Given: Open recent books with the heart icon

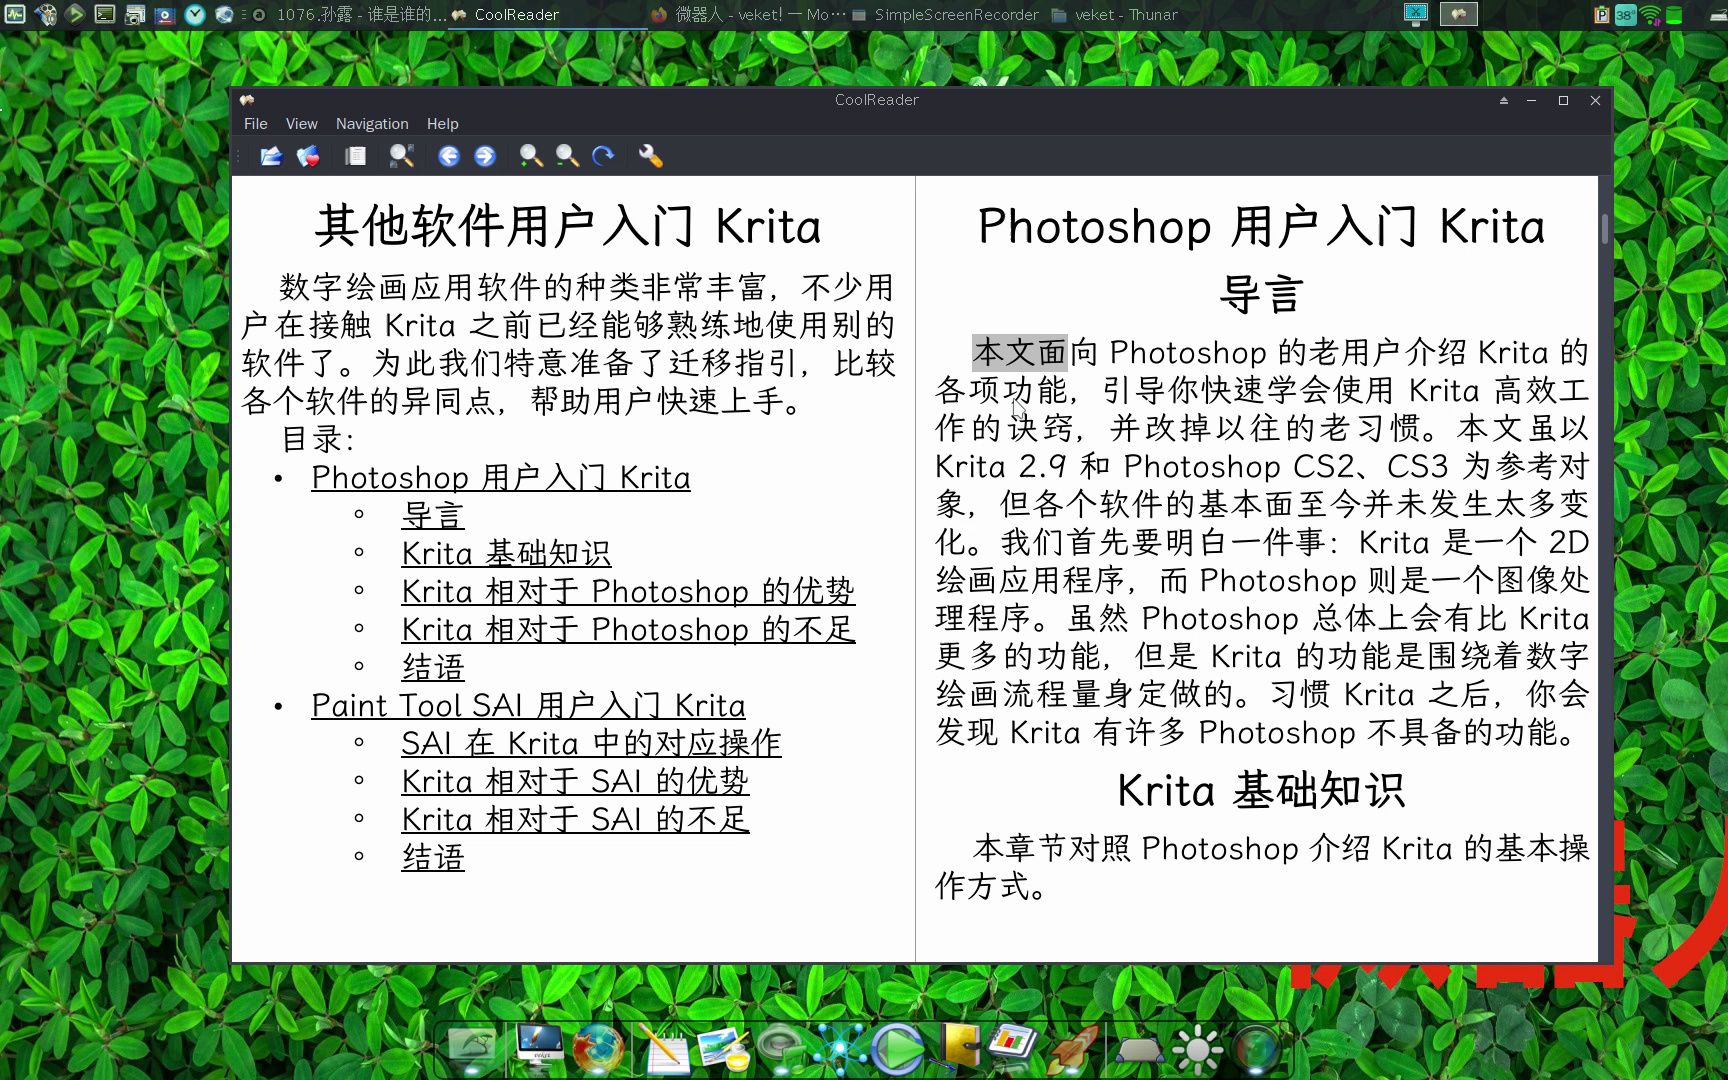Looking at the screenshot, I should 308,156.
